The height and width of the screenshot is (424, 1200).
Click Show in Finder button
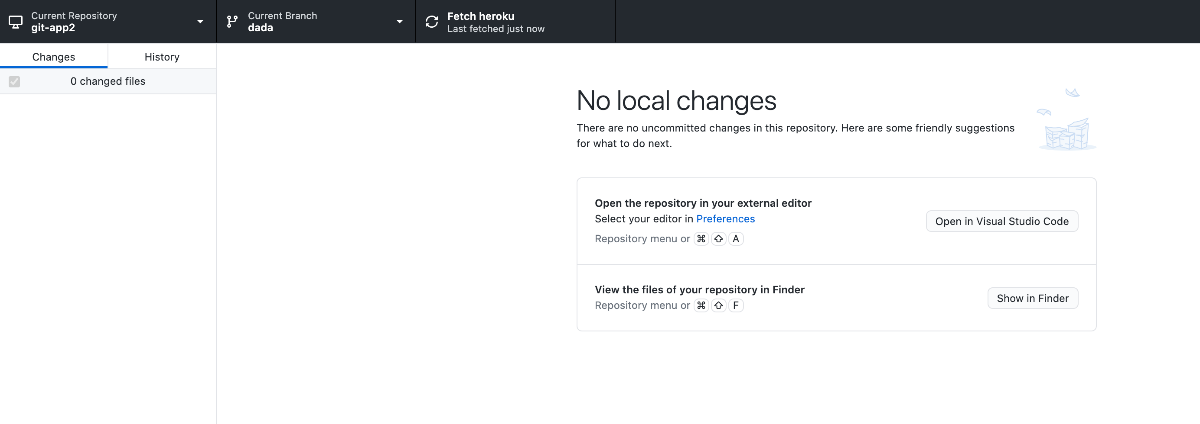(1033, 298)
